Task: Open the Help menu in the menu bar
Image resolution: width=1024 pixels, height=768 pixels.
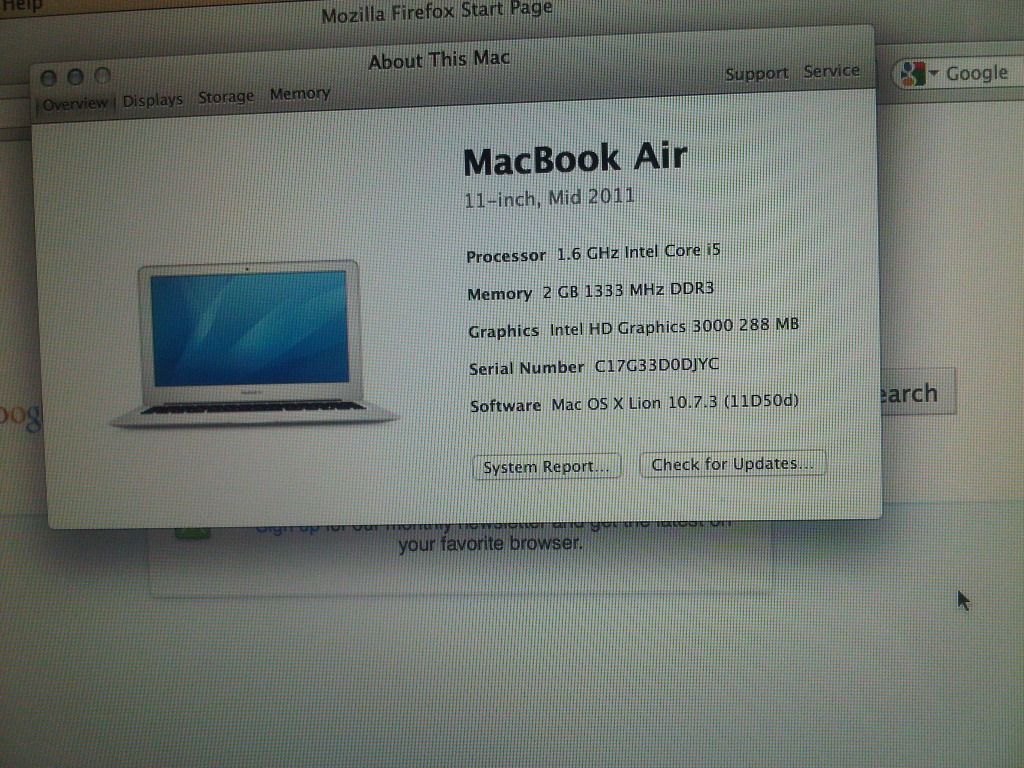Action: click(22, 5)
